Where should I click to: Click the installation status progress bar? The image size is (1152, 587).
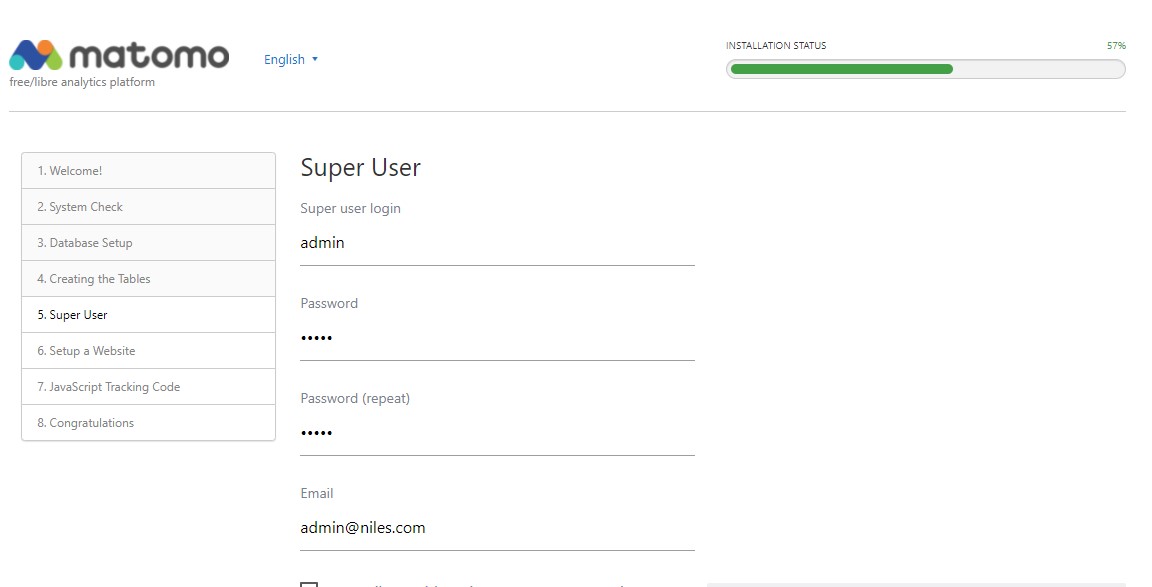click(925, 69)
